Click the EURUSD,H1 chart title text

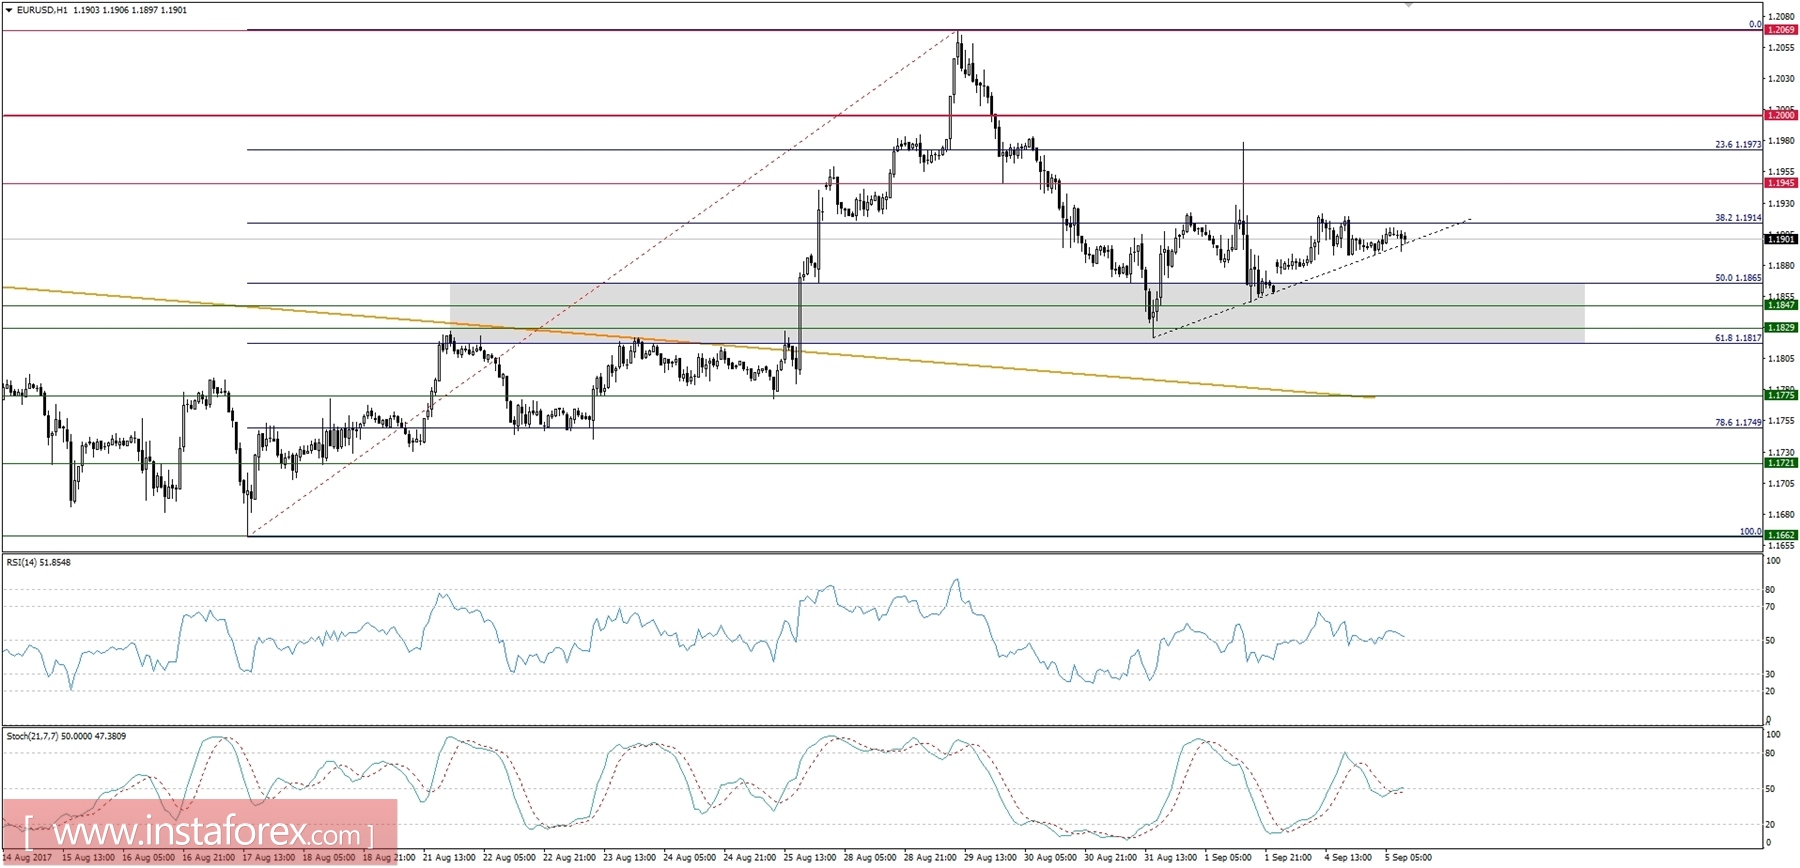(42, 10)
